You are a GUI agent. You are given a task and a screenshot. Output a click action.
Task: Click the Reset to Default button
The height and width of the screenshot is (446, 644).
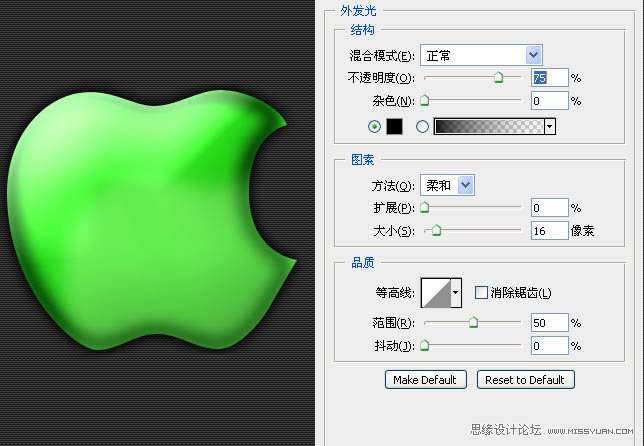pyautogui.click(x=525, y=379)
